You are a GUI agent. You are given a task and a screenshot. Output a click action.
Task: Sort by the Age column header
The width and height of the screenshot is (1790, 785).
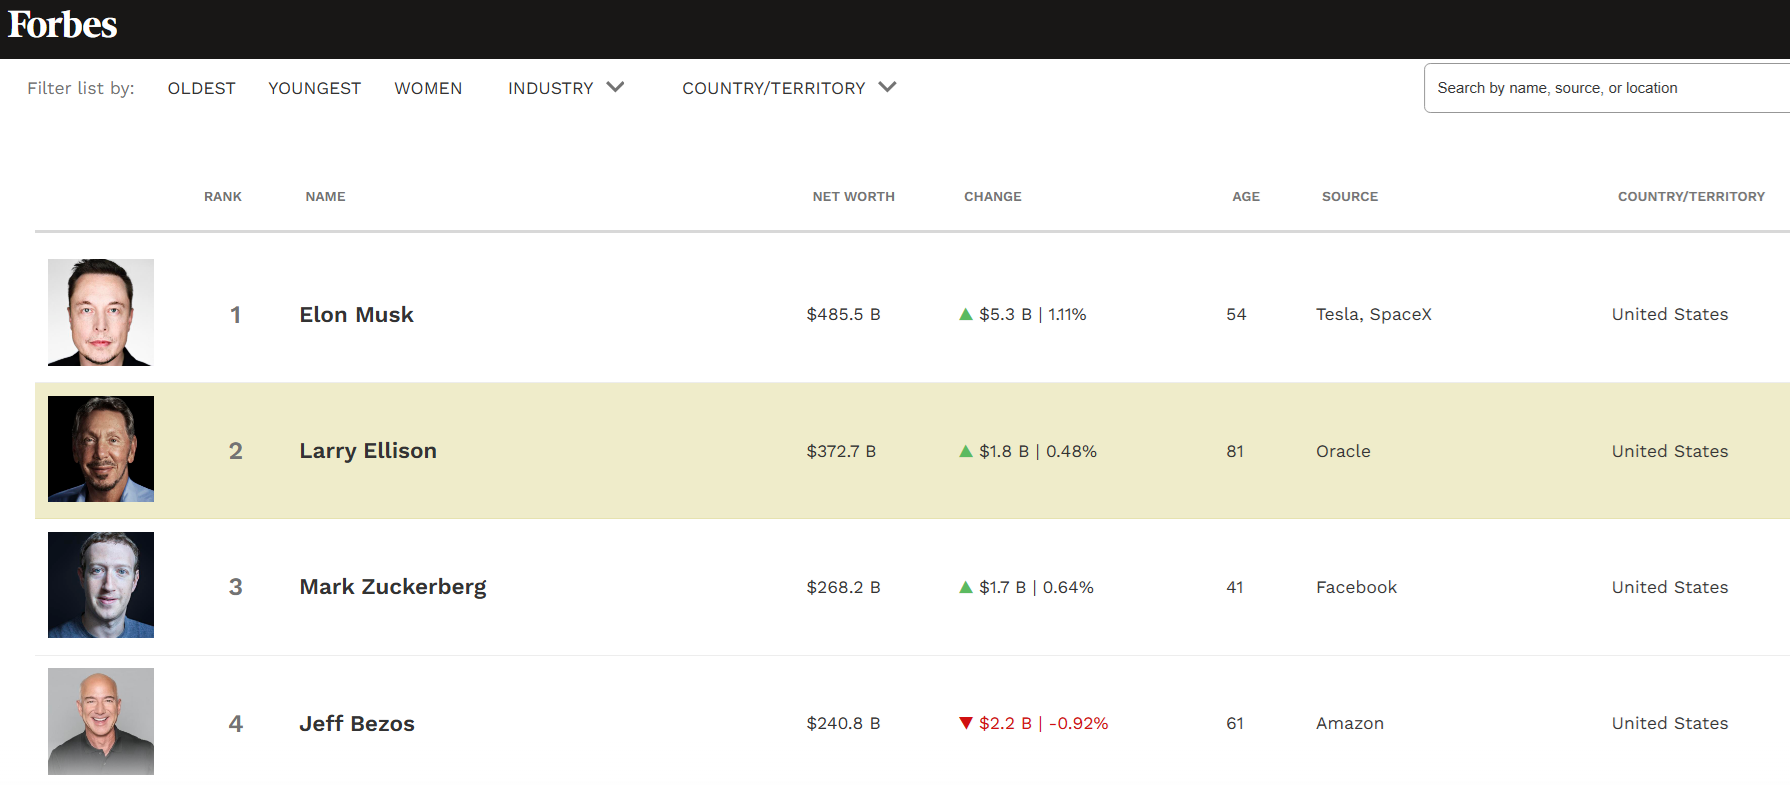(1245, 197)
